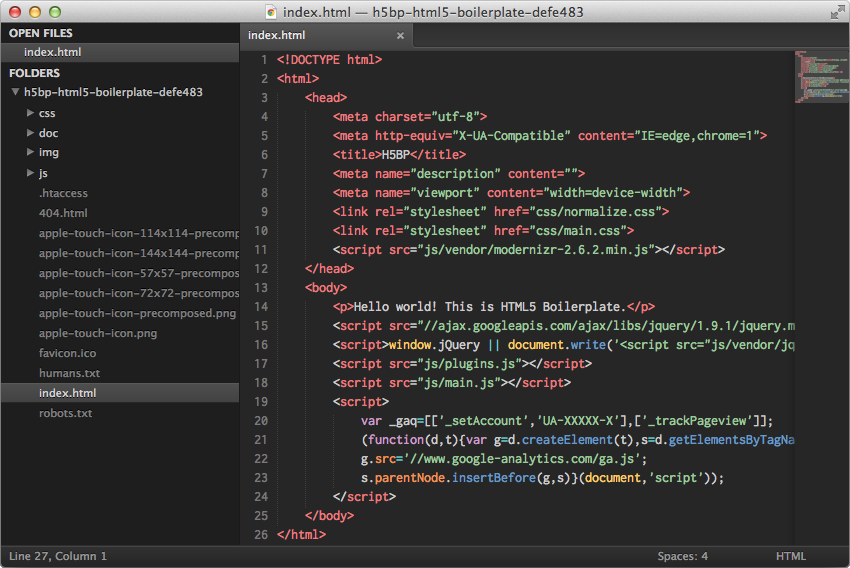The width and height of the screenshot is (850, 568).
Task: Open favicon.ico in the sidebar
Action: [67, 353]
